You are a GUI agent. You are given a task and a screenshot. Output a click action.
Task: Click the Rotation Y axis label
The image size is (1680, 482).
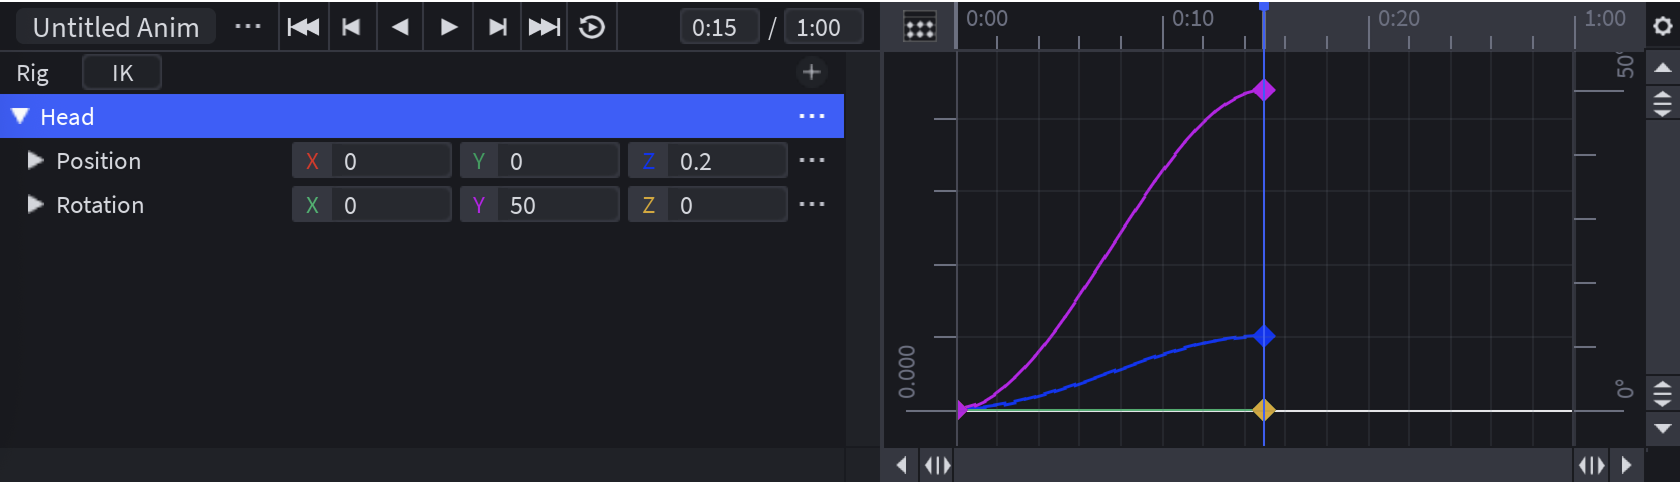point(479,205)
